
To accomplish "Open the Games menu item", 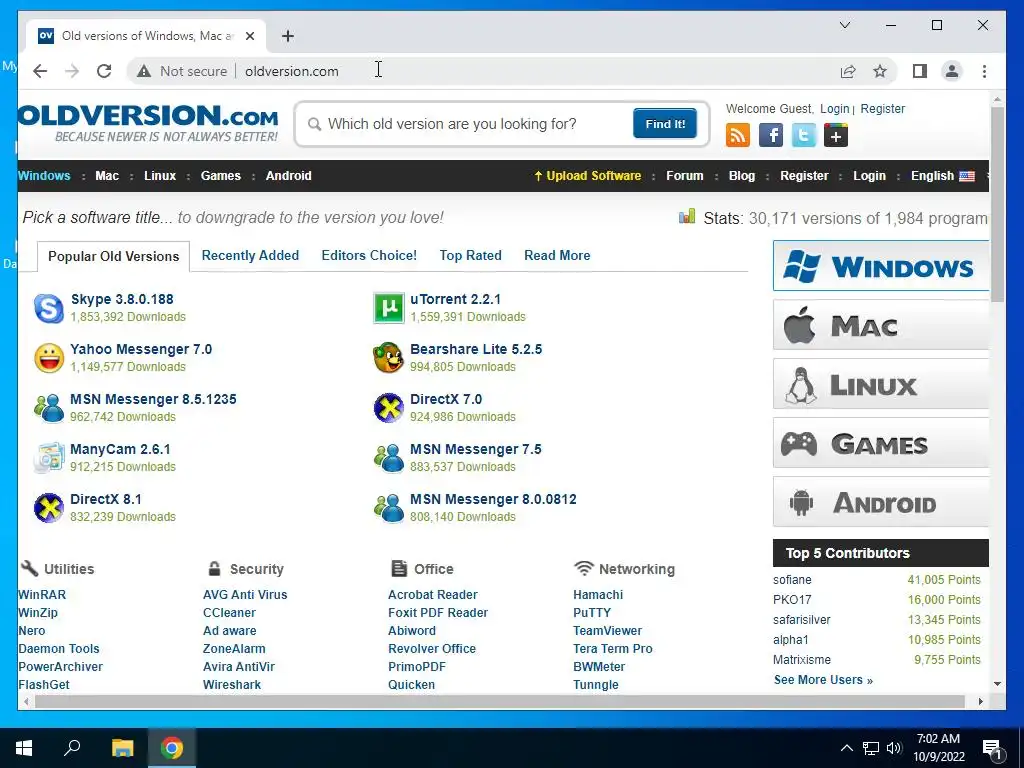I will click(x=221, y=176).
